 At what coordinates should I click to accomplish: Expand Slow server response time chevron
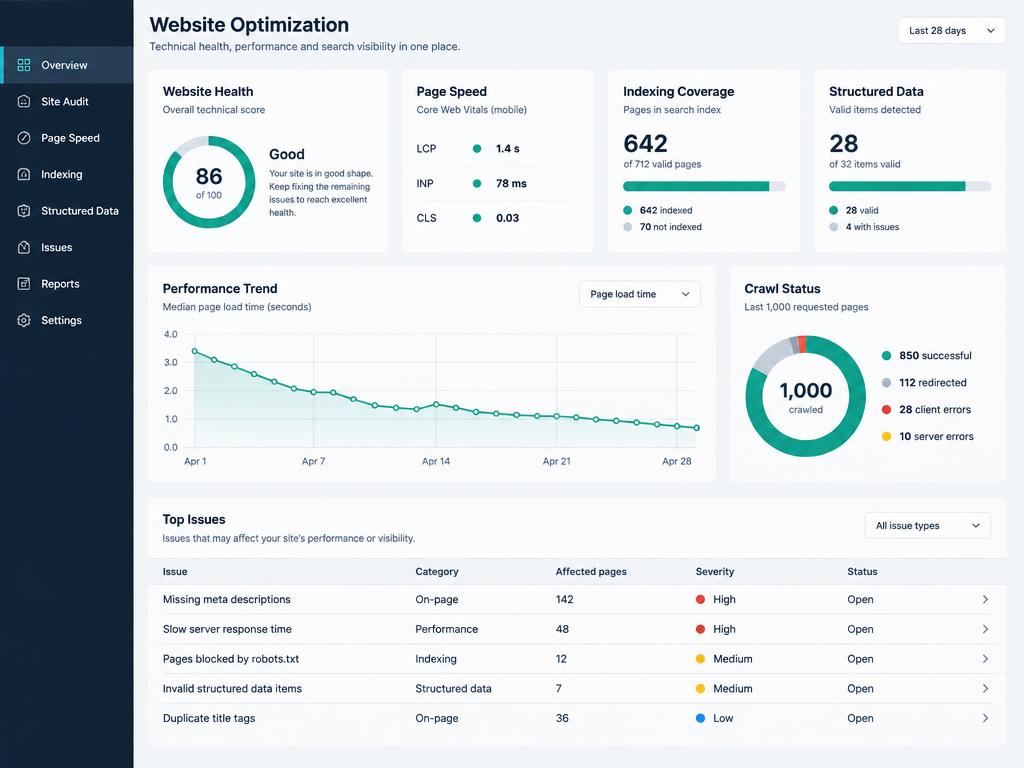[x=985, y=629]
